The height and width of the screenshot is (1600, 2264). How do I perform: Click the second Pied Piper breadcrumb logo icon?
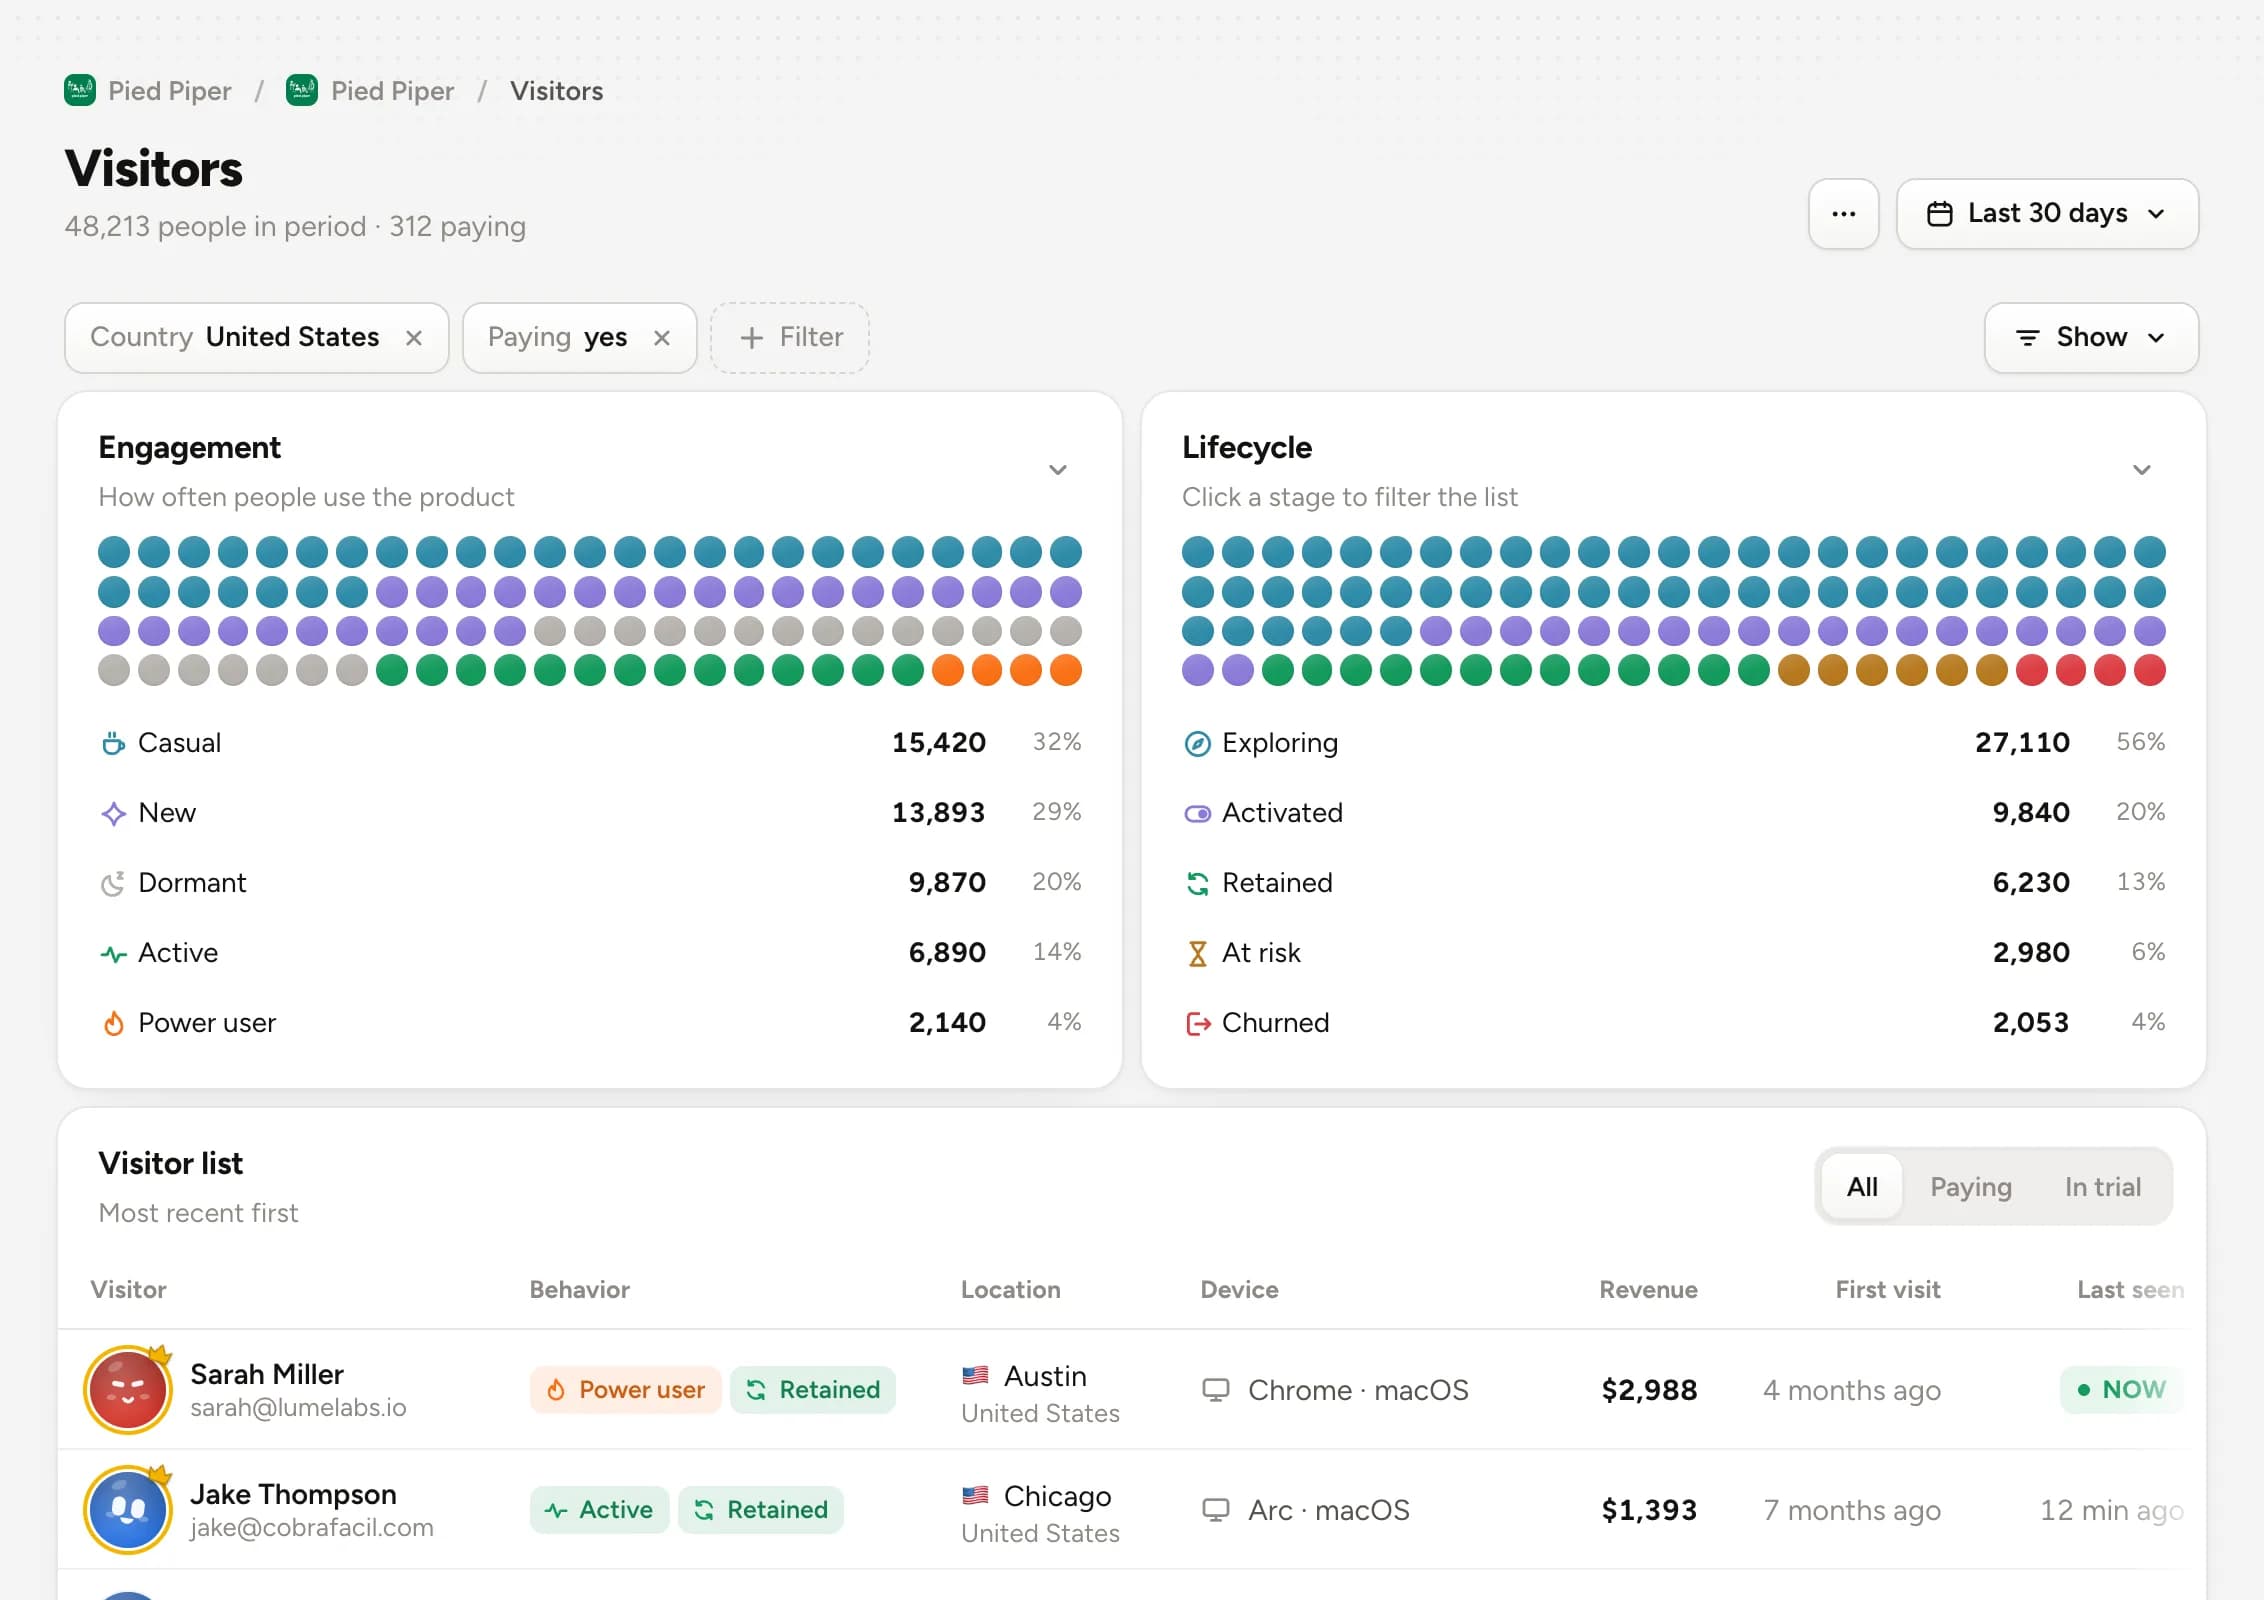302,91
